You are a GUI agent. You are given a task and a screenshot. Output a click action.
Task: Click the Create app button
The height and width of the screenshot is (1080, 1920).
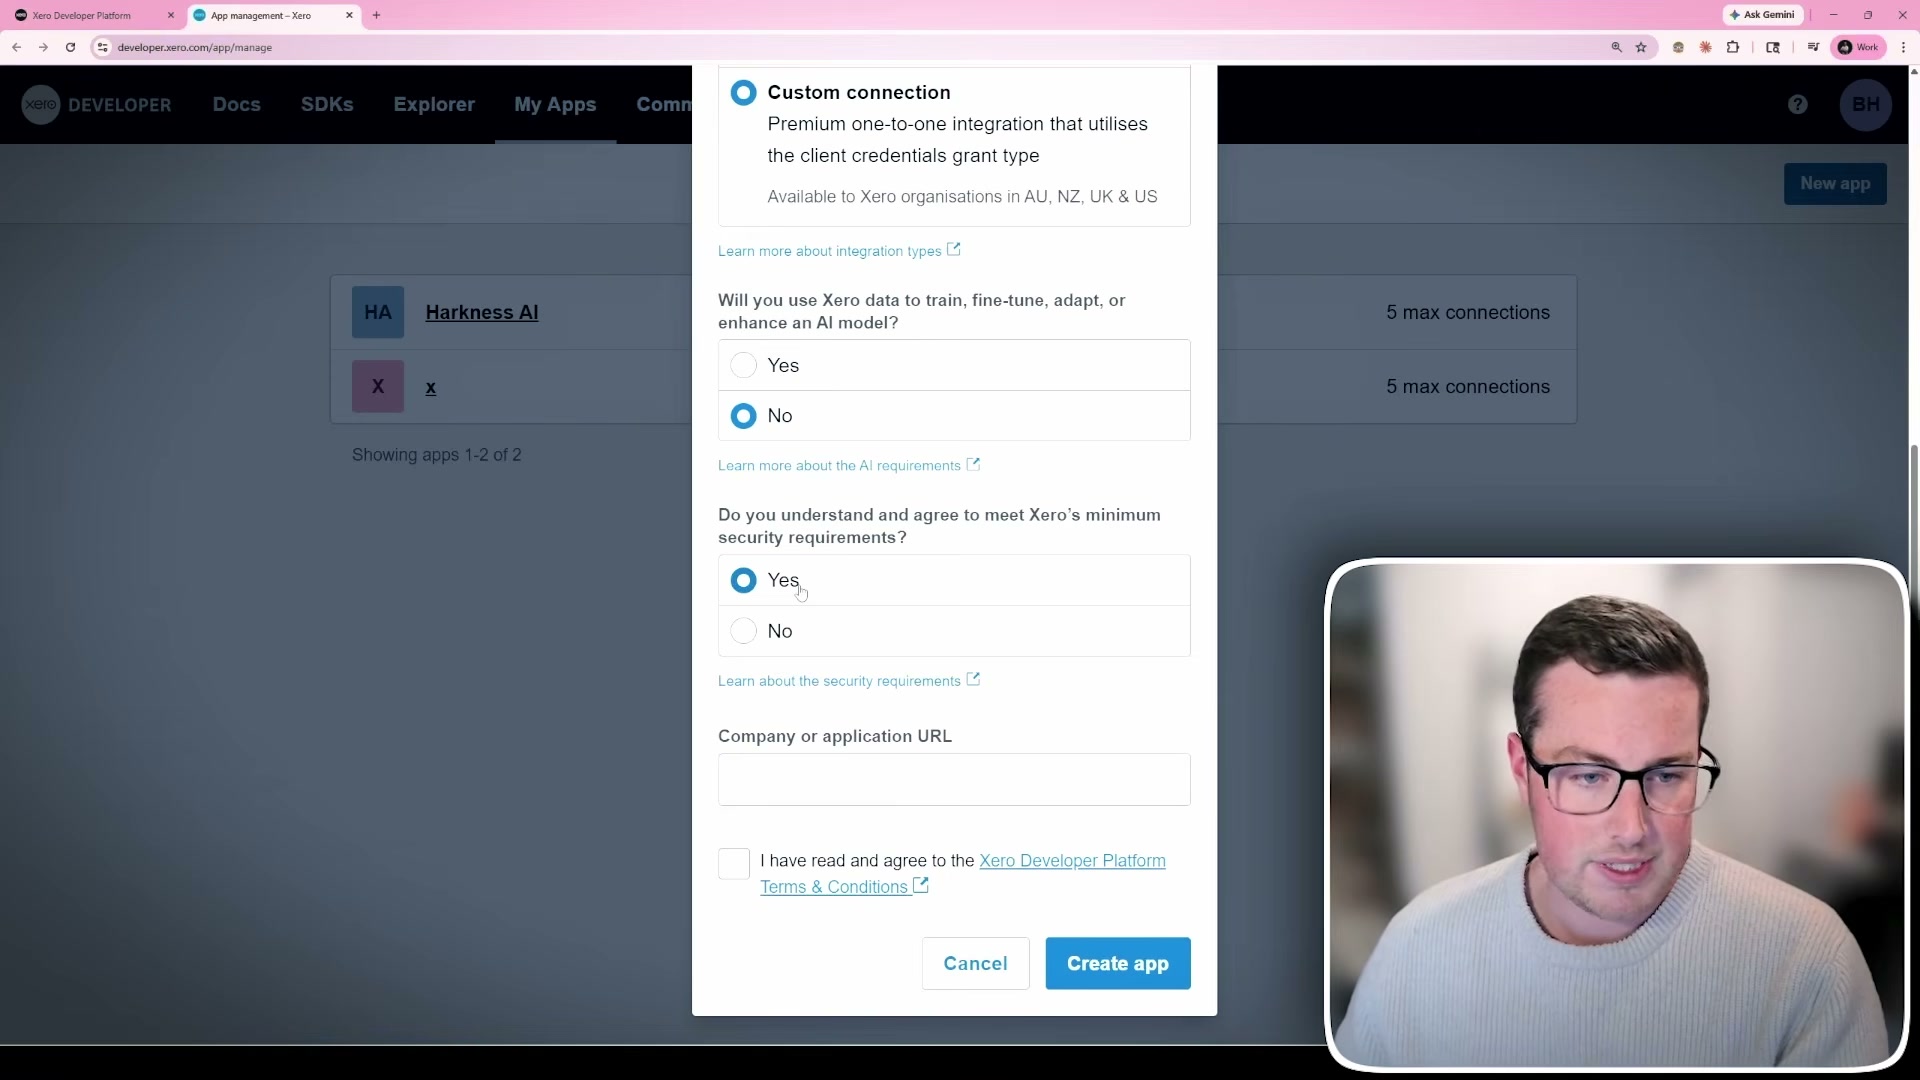(1118, 963)
